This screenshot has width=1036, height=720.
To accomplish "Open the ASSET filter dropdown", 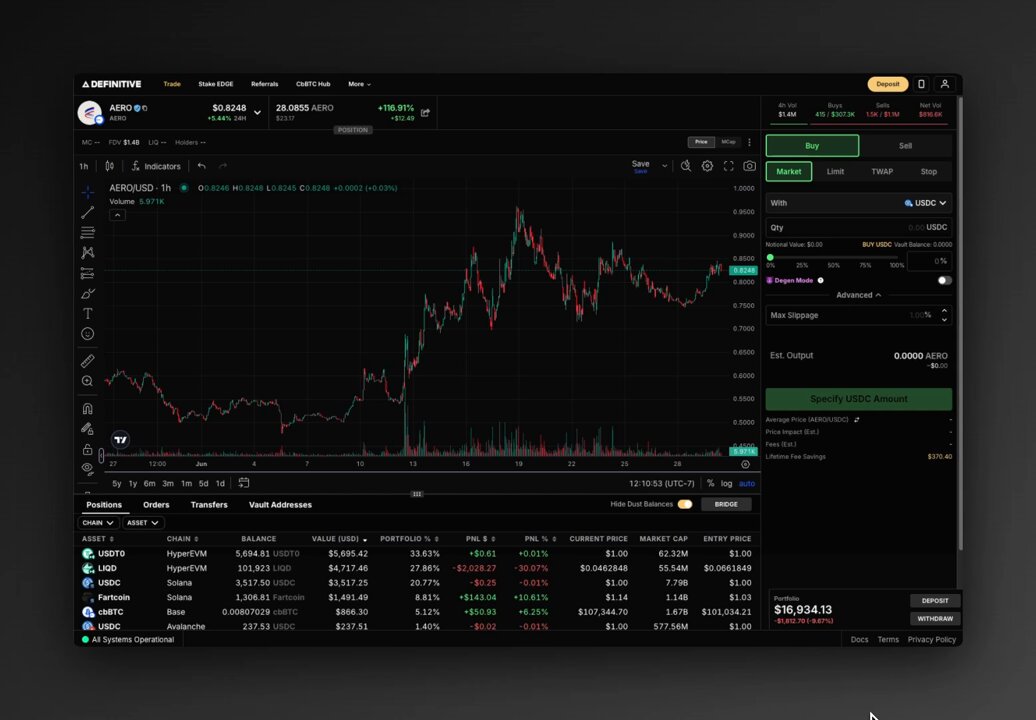I will tap(142, 522).
